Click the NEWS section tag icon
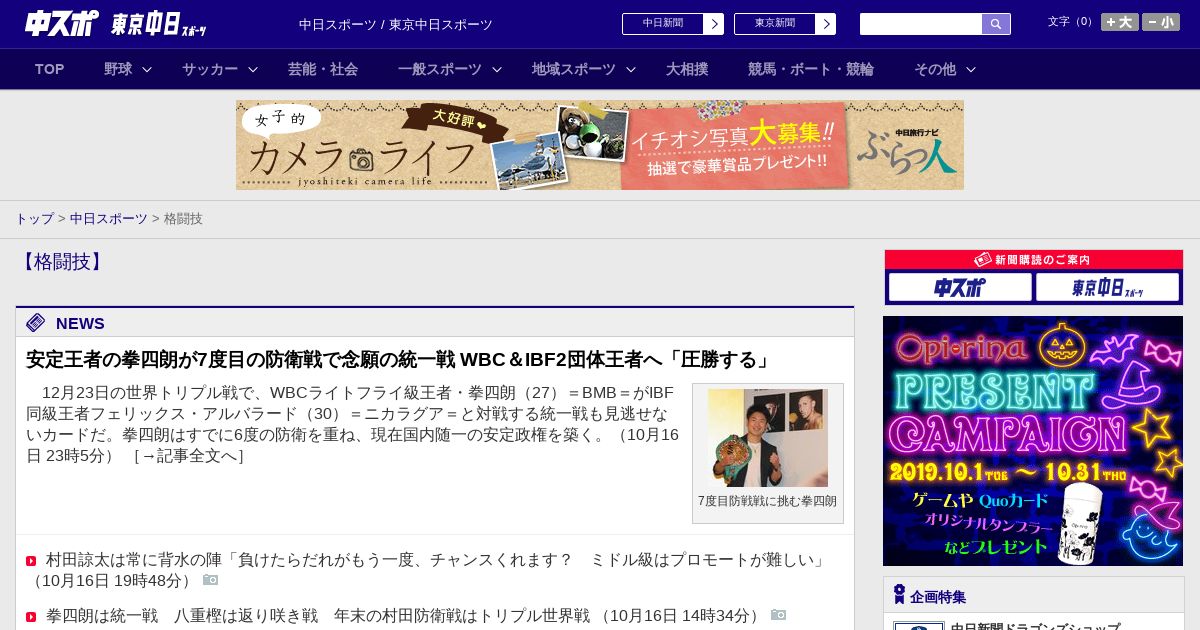The width and height of the screenshot is (1200, 630). coord(36,322)
